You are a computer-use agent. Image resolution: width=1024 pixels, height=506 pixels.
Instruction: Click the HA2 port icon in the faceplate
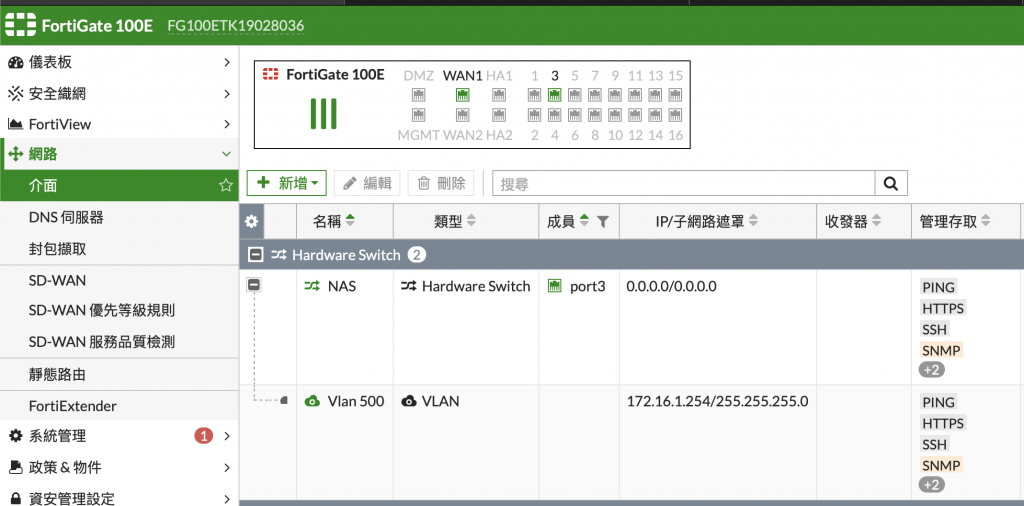click(x=499, y=116)
